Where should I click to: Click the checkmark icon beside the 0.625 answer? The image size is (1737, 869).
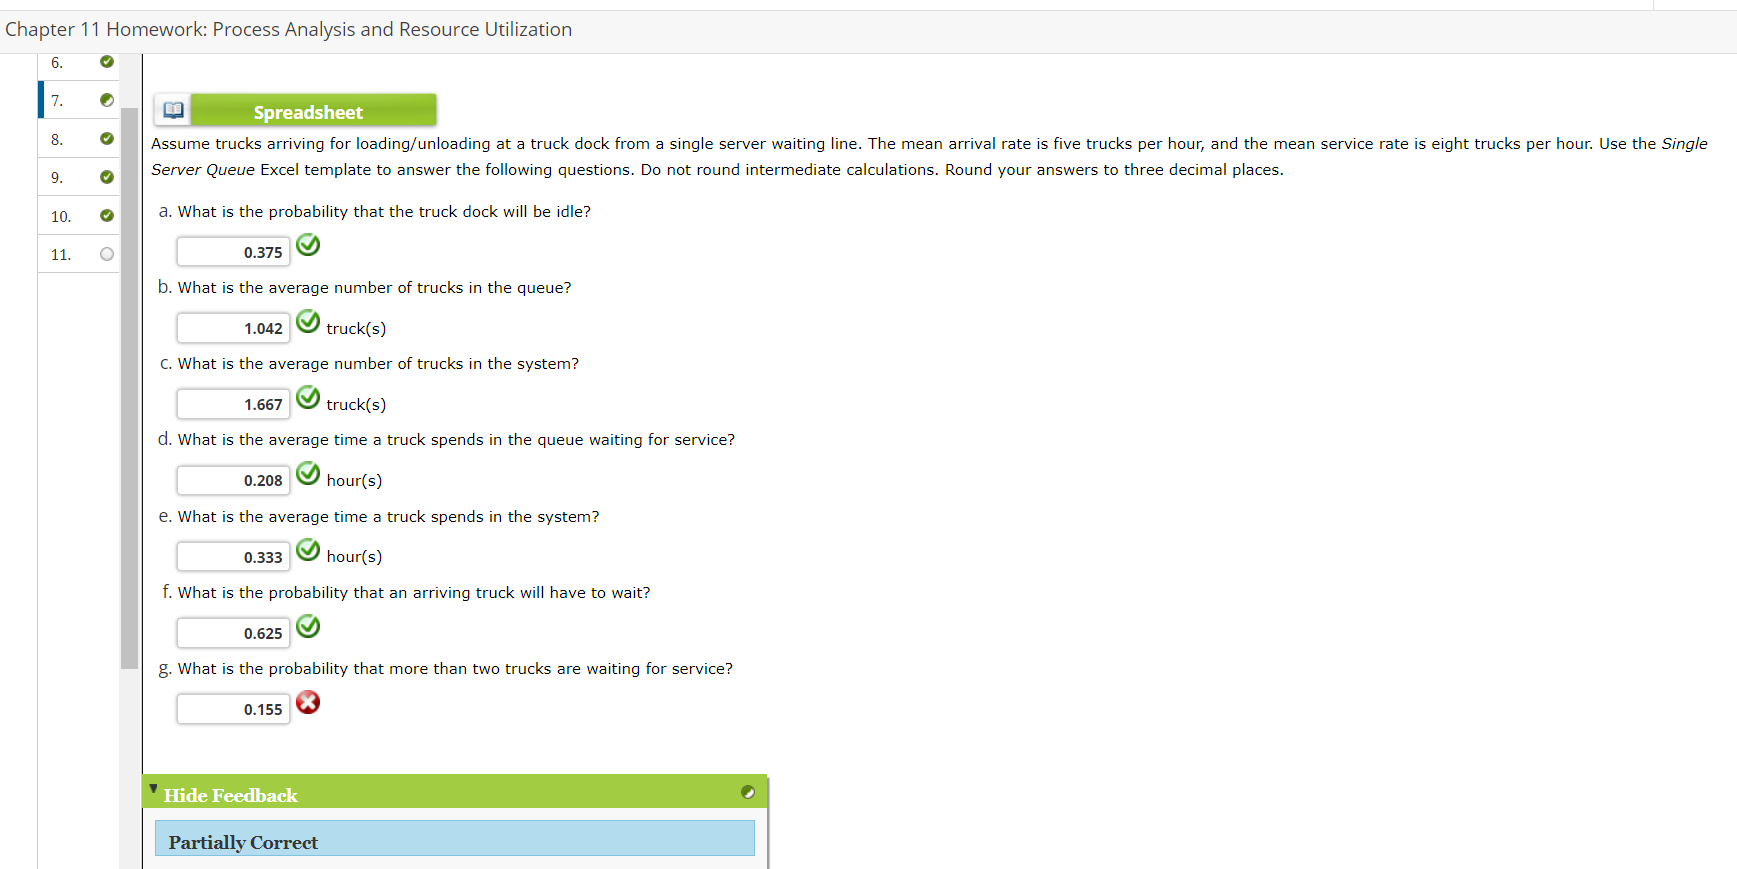pyautogui.click(x=308, y=626)
